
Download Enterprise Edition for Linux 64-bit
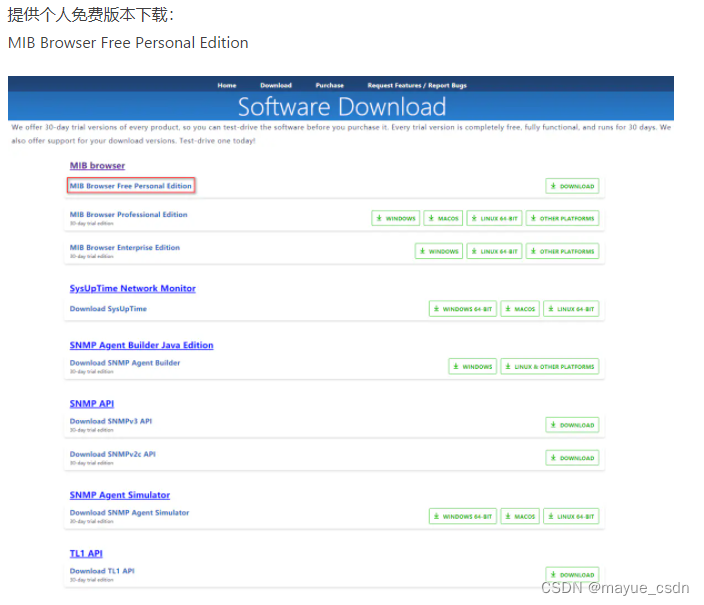pyautogui.click(x=494, y=251)
